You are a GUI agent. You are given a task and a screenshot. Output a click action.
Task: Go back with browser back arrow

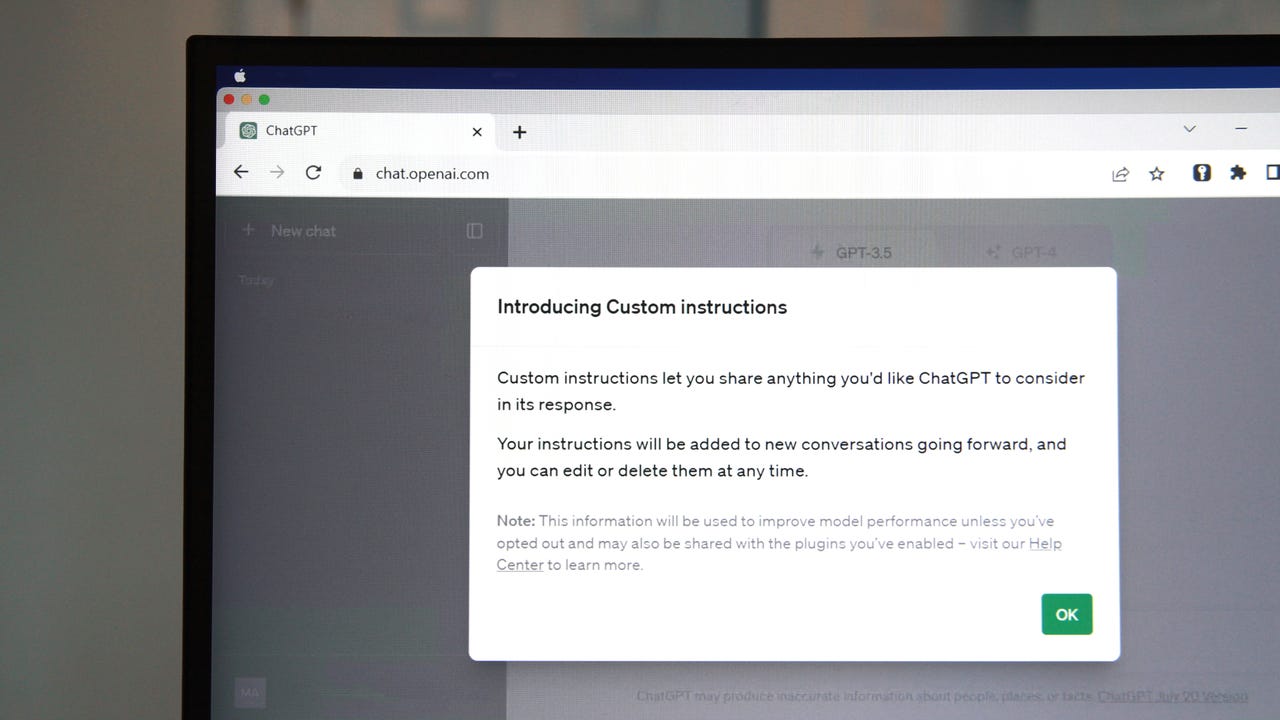tap(241, 172)
